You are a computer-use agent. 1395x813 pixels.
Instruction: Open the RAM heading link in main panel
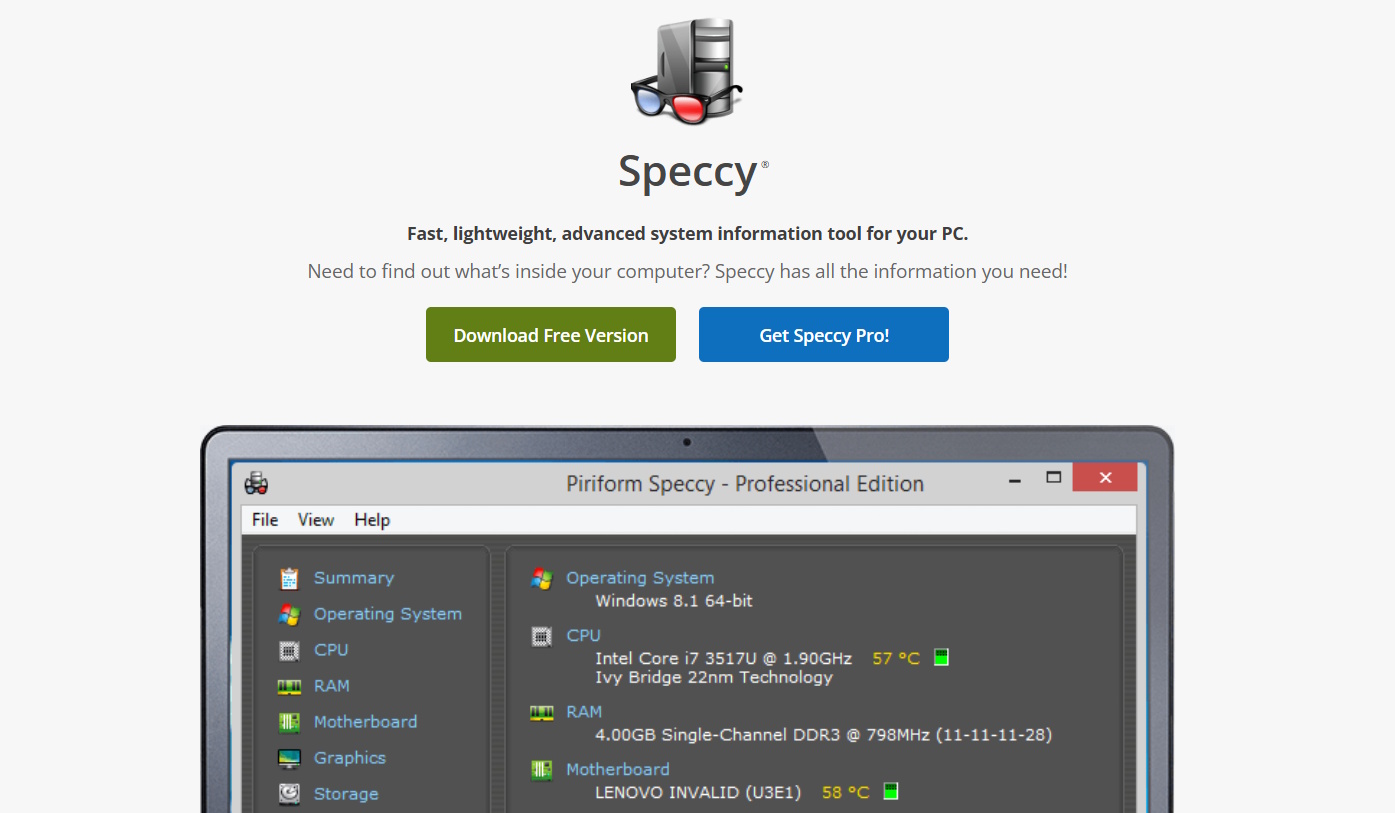click(x=584, y=712)
